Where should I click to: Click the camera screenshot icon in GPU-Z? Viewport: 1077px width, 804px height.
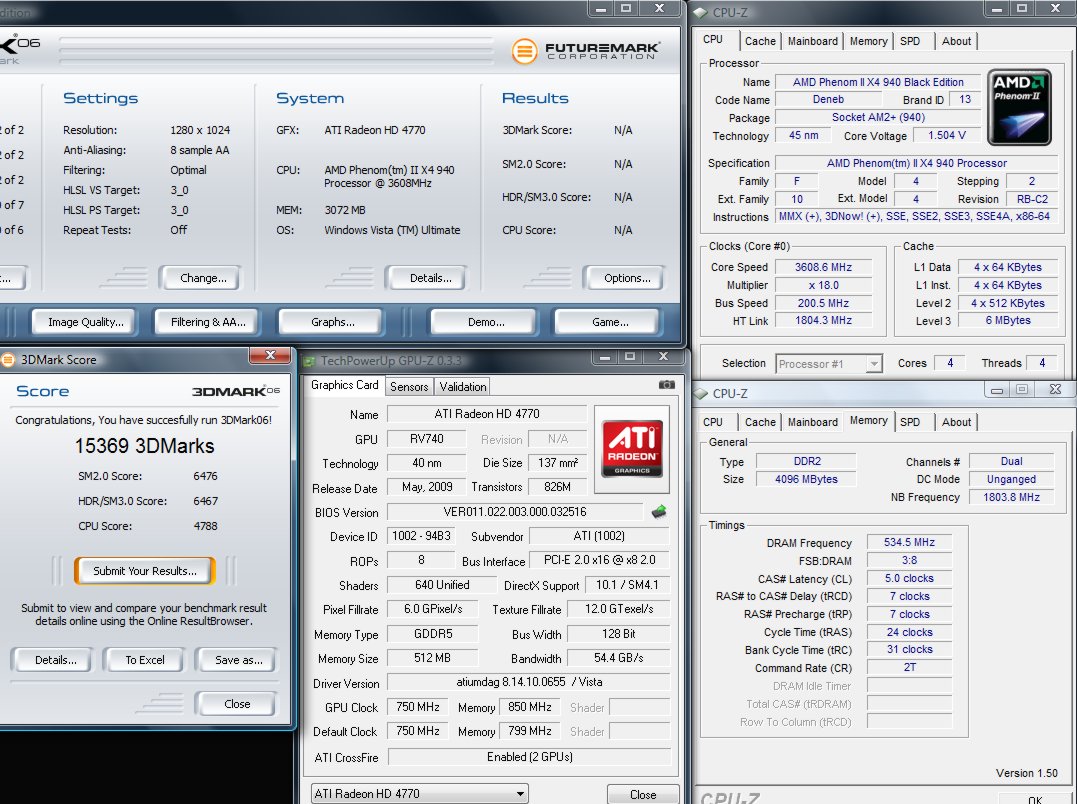pyautogui.click(x=666, y=385)
